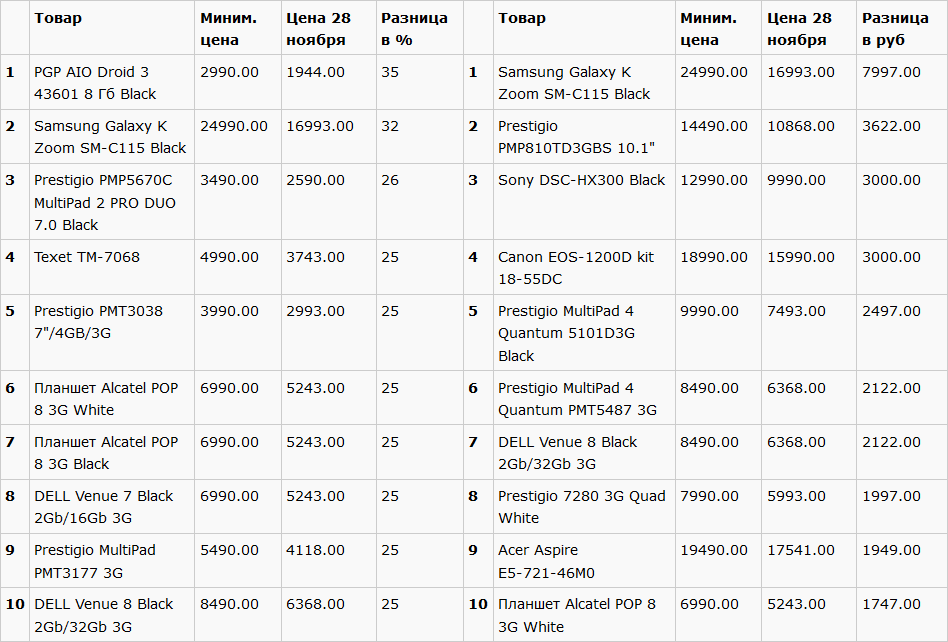
Task: Select the 1944.00 price cell
Action: 315,72
